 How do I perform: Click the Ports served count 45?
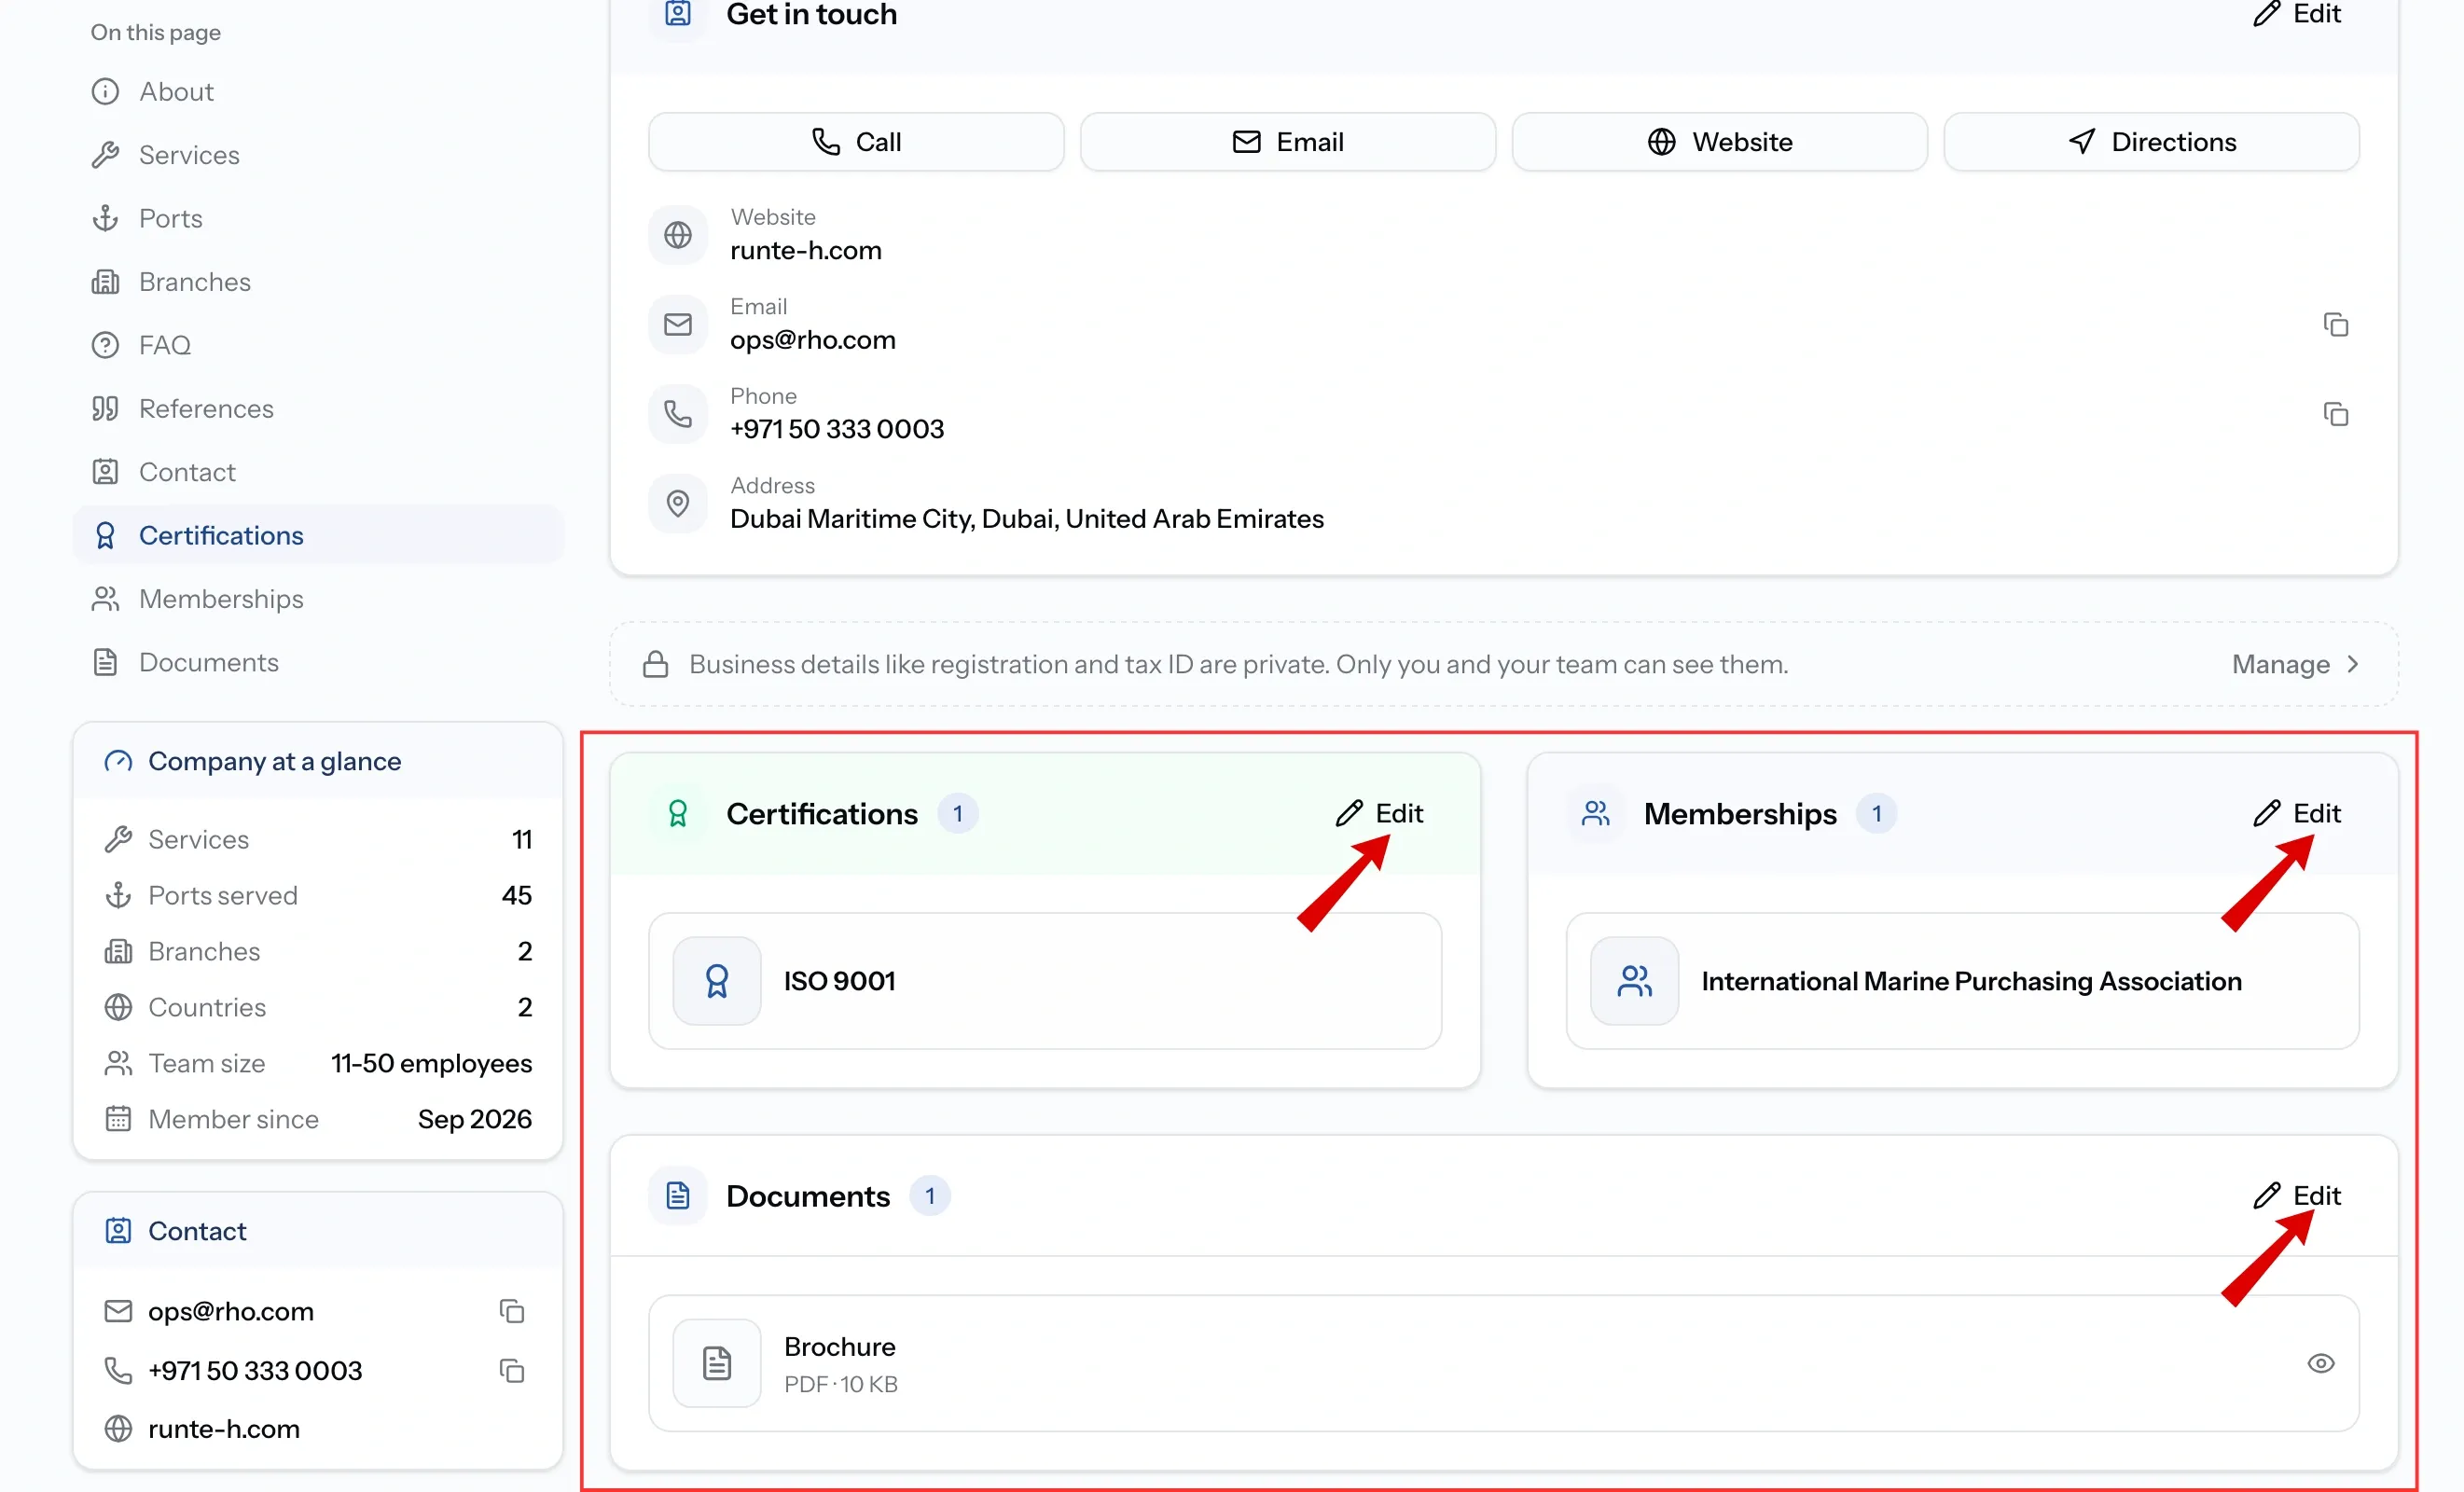(516, 895)
